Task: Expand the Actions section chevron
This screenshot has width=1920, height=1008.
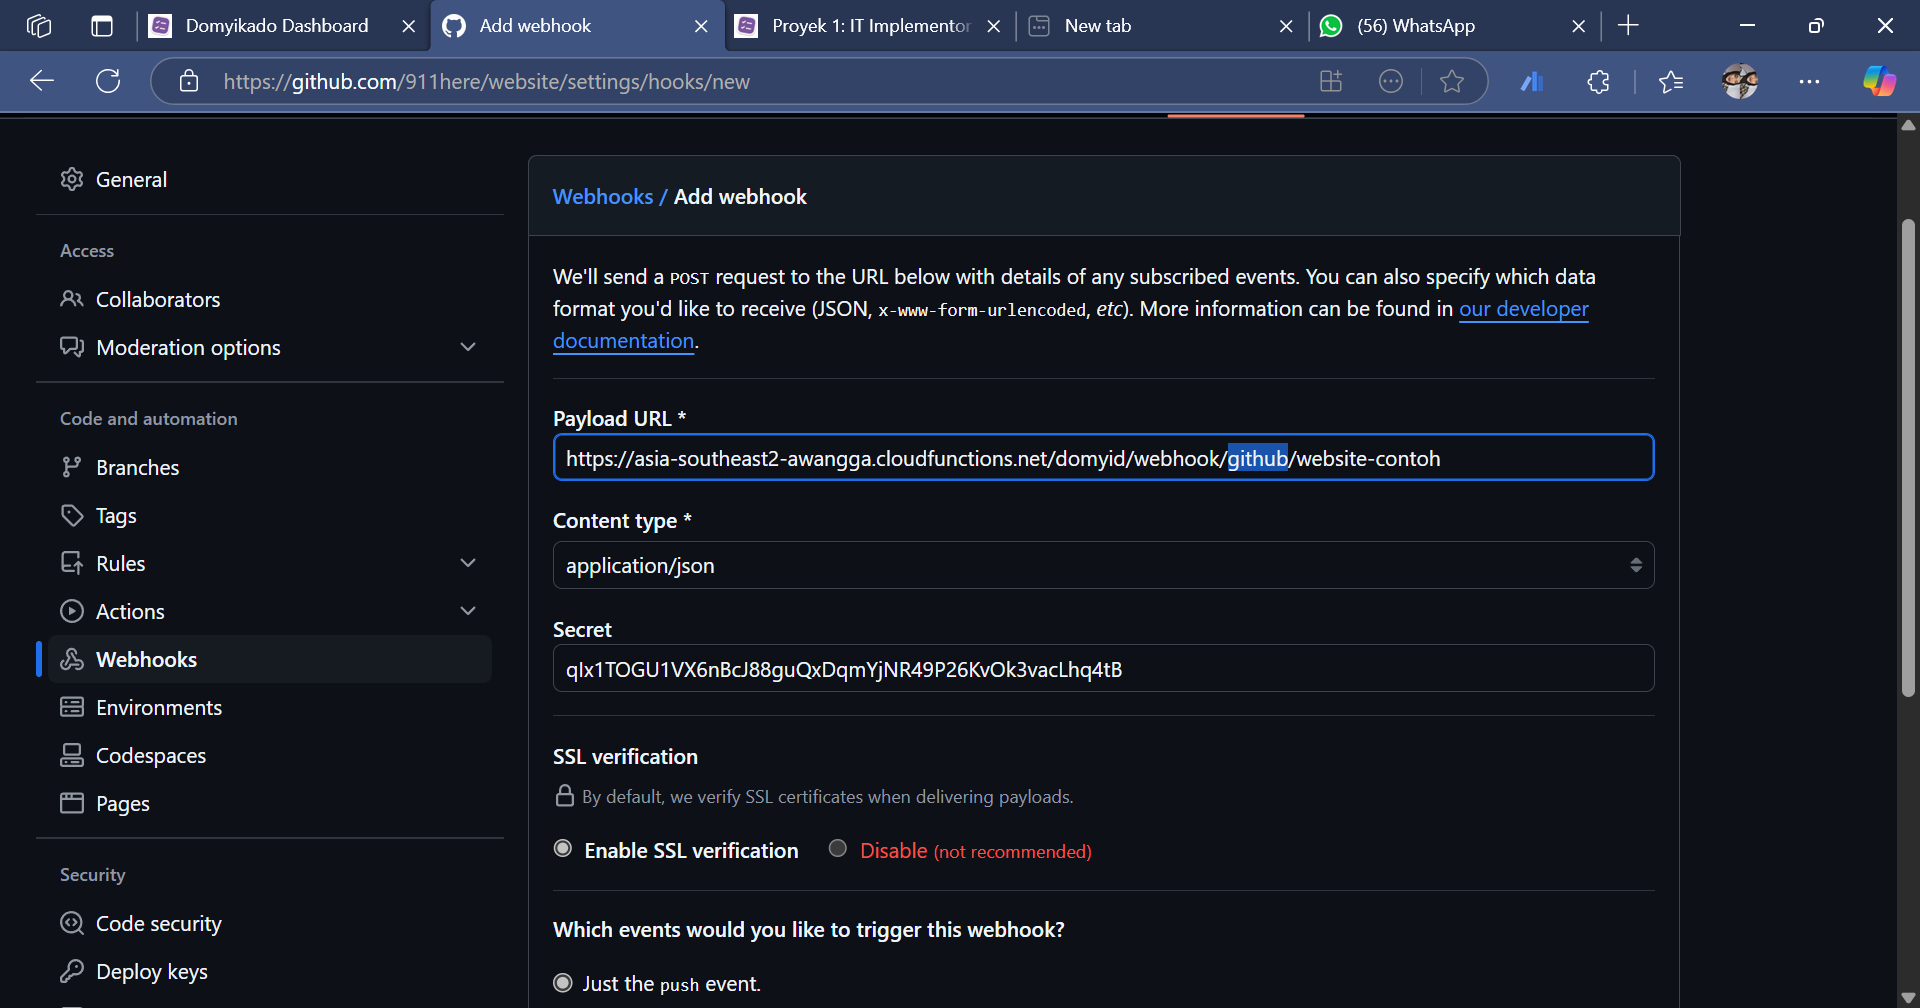Action: point(468,611)
